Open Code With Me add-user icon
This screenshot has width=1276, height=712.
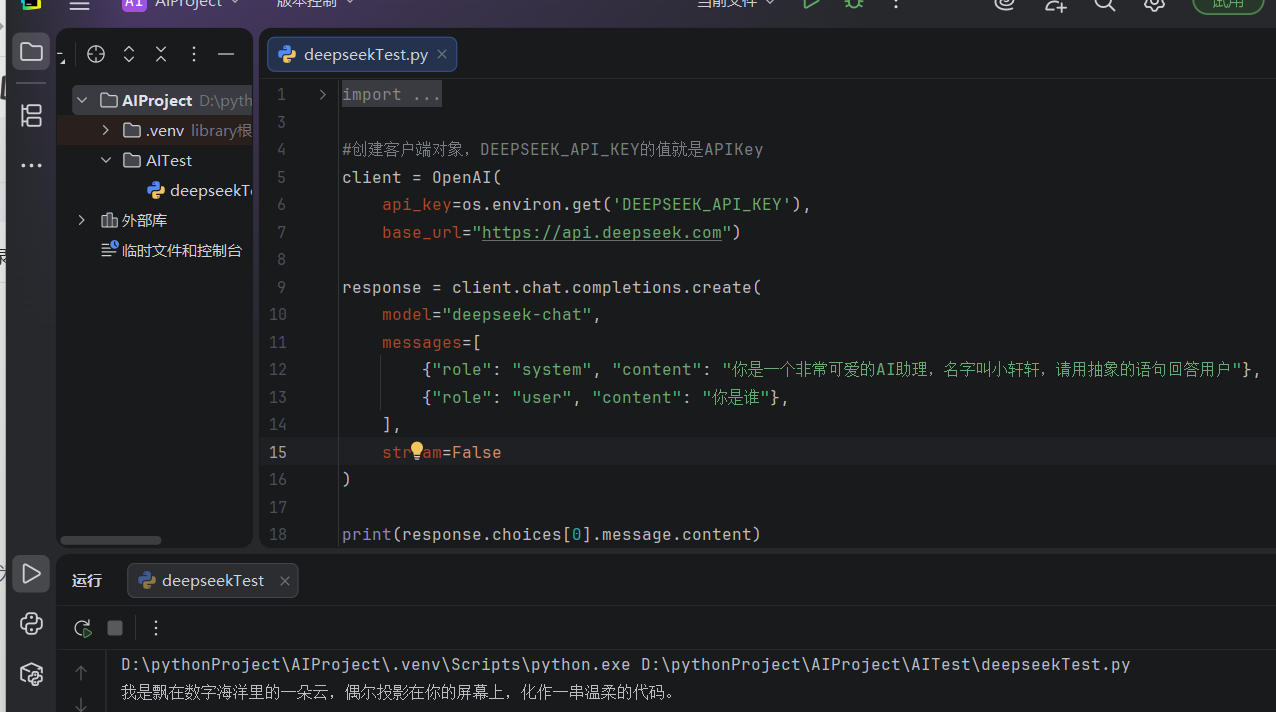1056,5
